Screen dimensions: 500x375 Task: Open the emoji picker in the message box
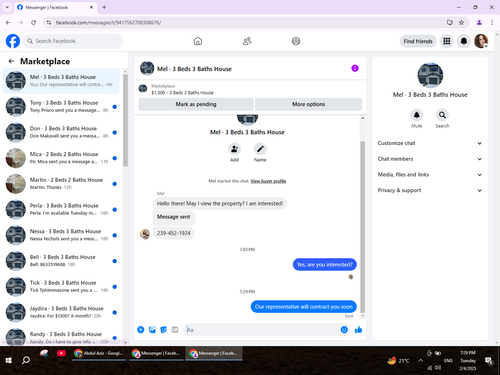click(344, 330)
